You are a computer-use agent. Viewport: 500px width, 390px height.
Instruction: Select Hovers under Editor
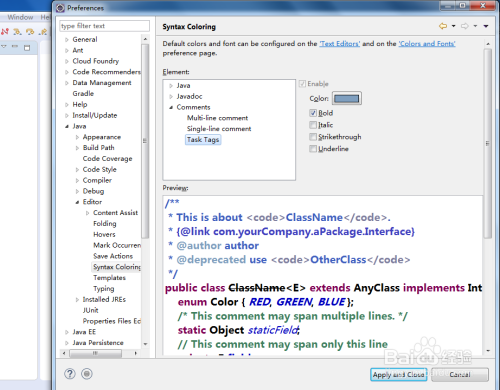[x=104, y=234]
